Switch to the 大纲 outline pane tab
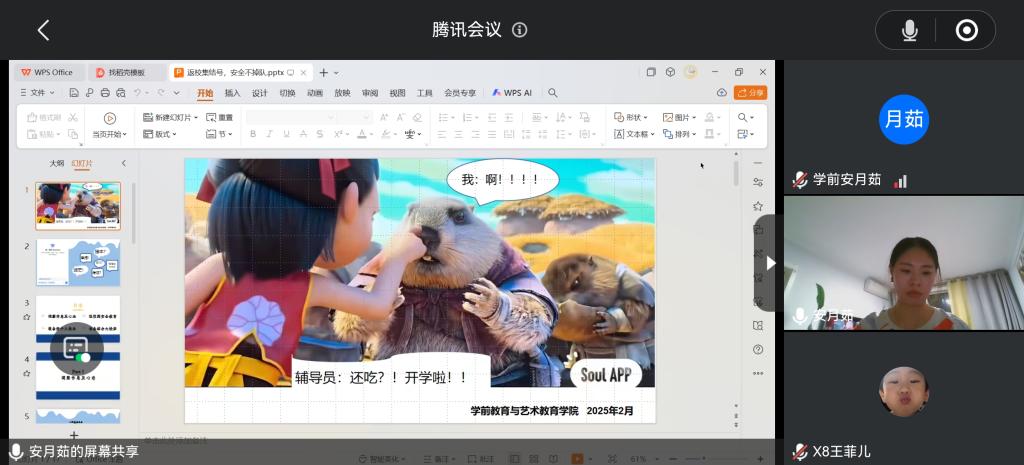1024x465 pixels. point(57,163)
